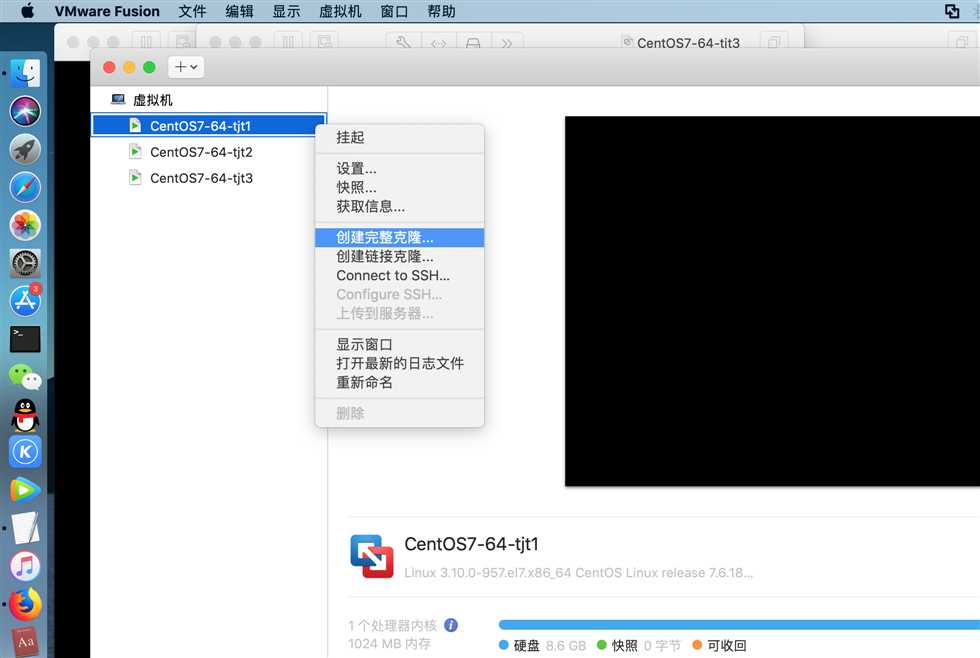
Task: Click the CentOS7-64-tjt1 VM status icon in list
Action: coord(135,126)
